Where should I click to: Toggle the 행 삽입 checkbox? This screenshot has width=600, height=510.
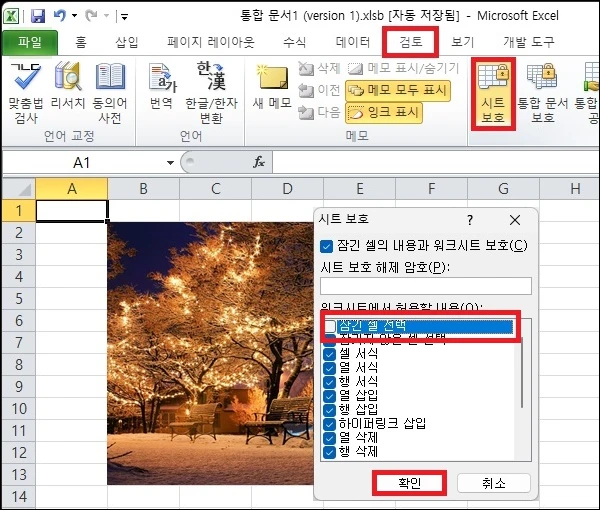pos(329,410)
